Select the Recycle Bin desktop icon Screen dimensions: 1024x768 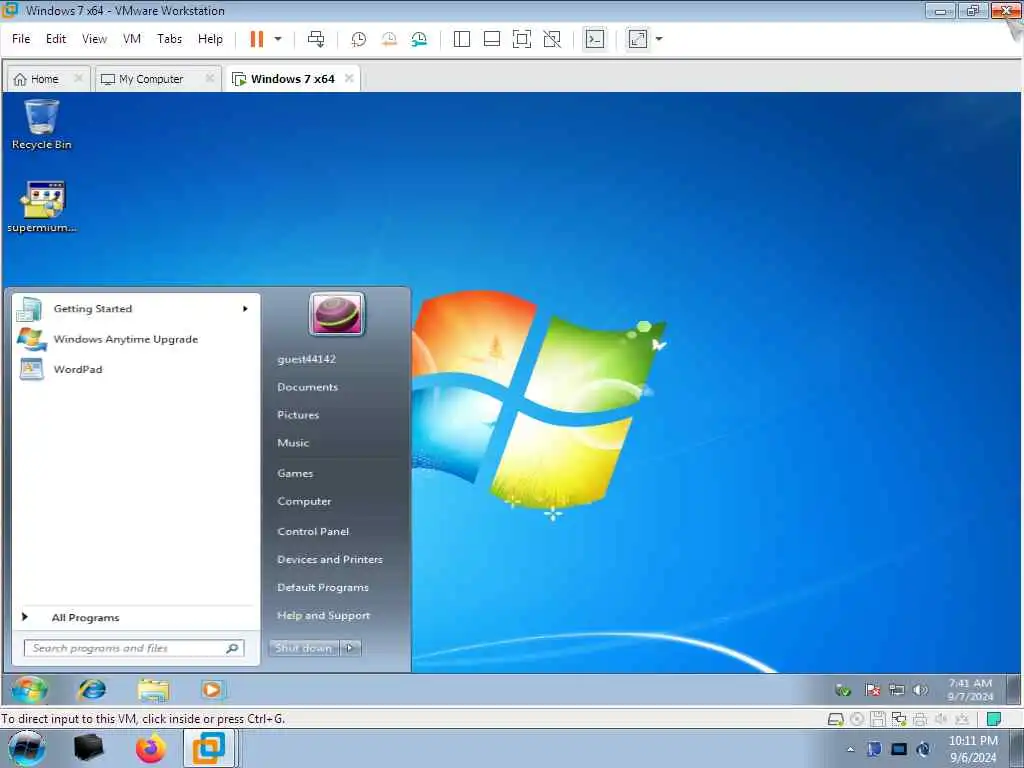[x=42, y=125]
